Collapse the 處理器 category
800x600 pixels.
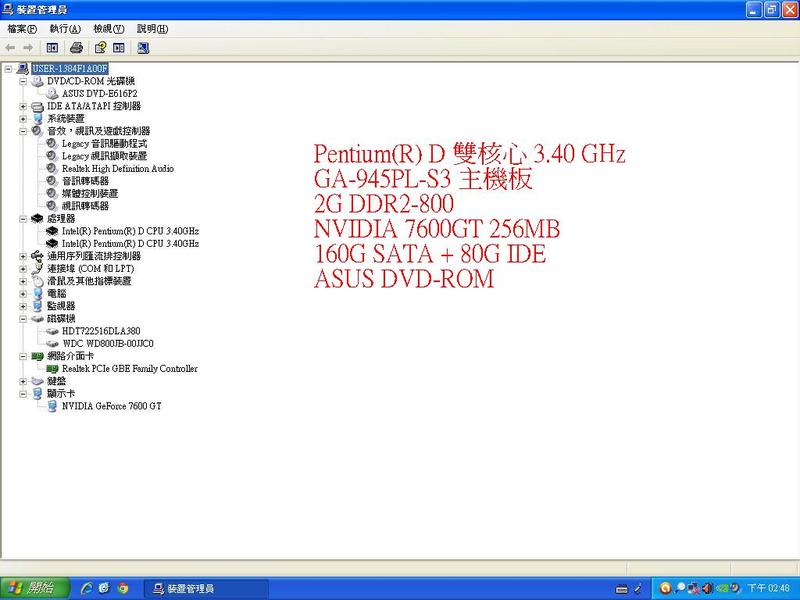[x=23, y=218]
